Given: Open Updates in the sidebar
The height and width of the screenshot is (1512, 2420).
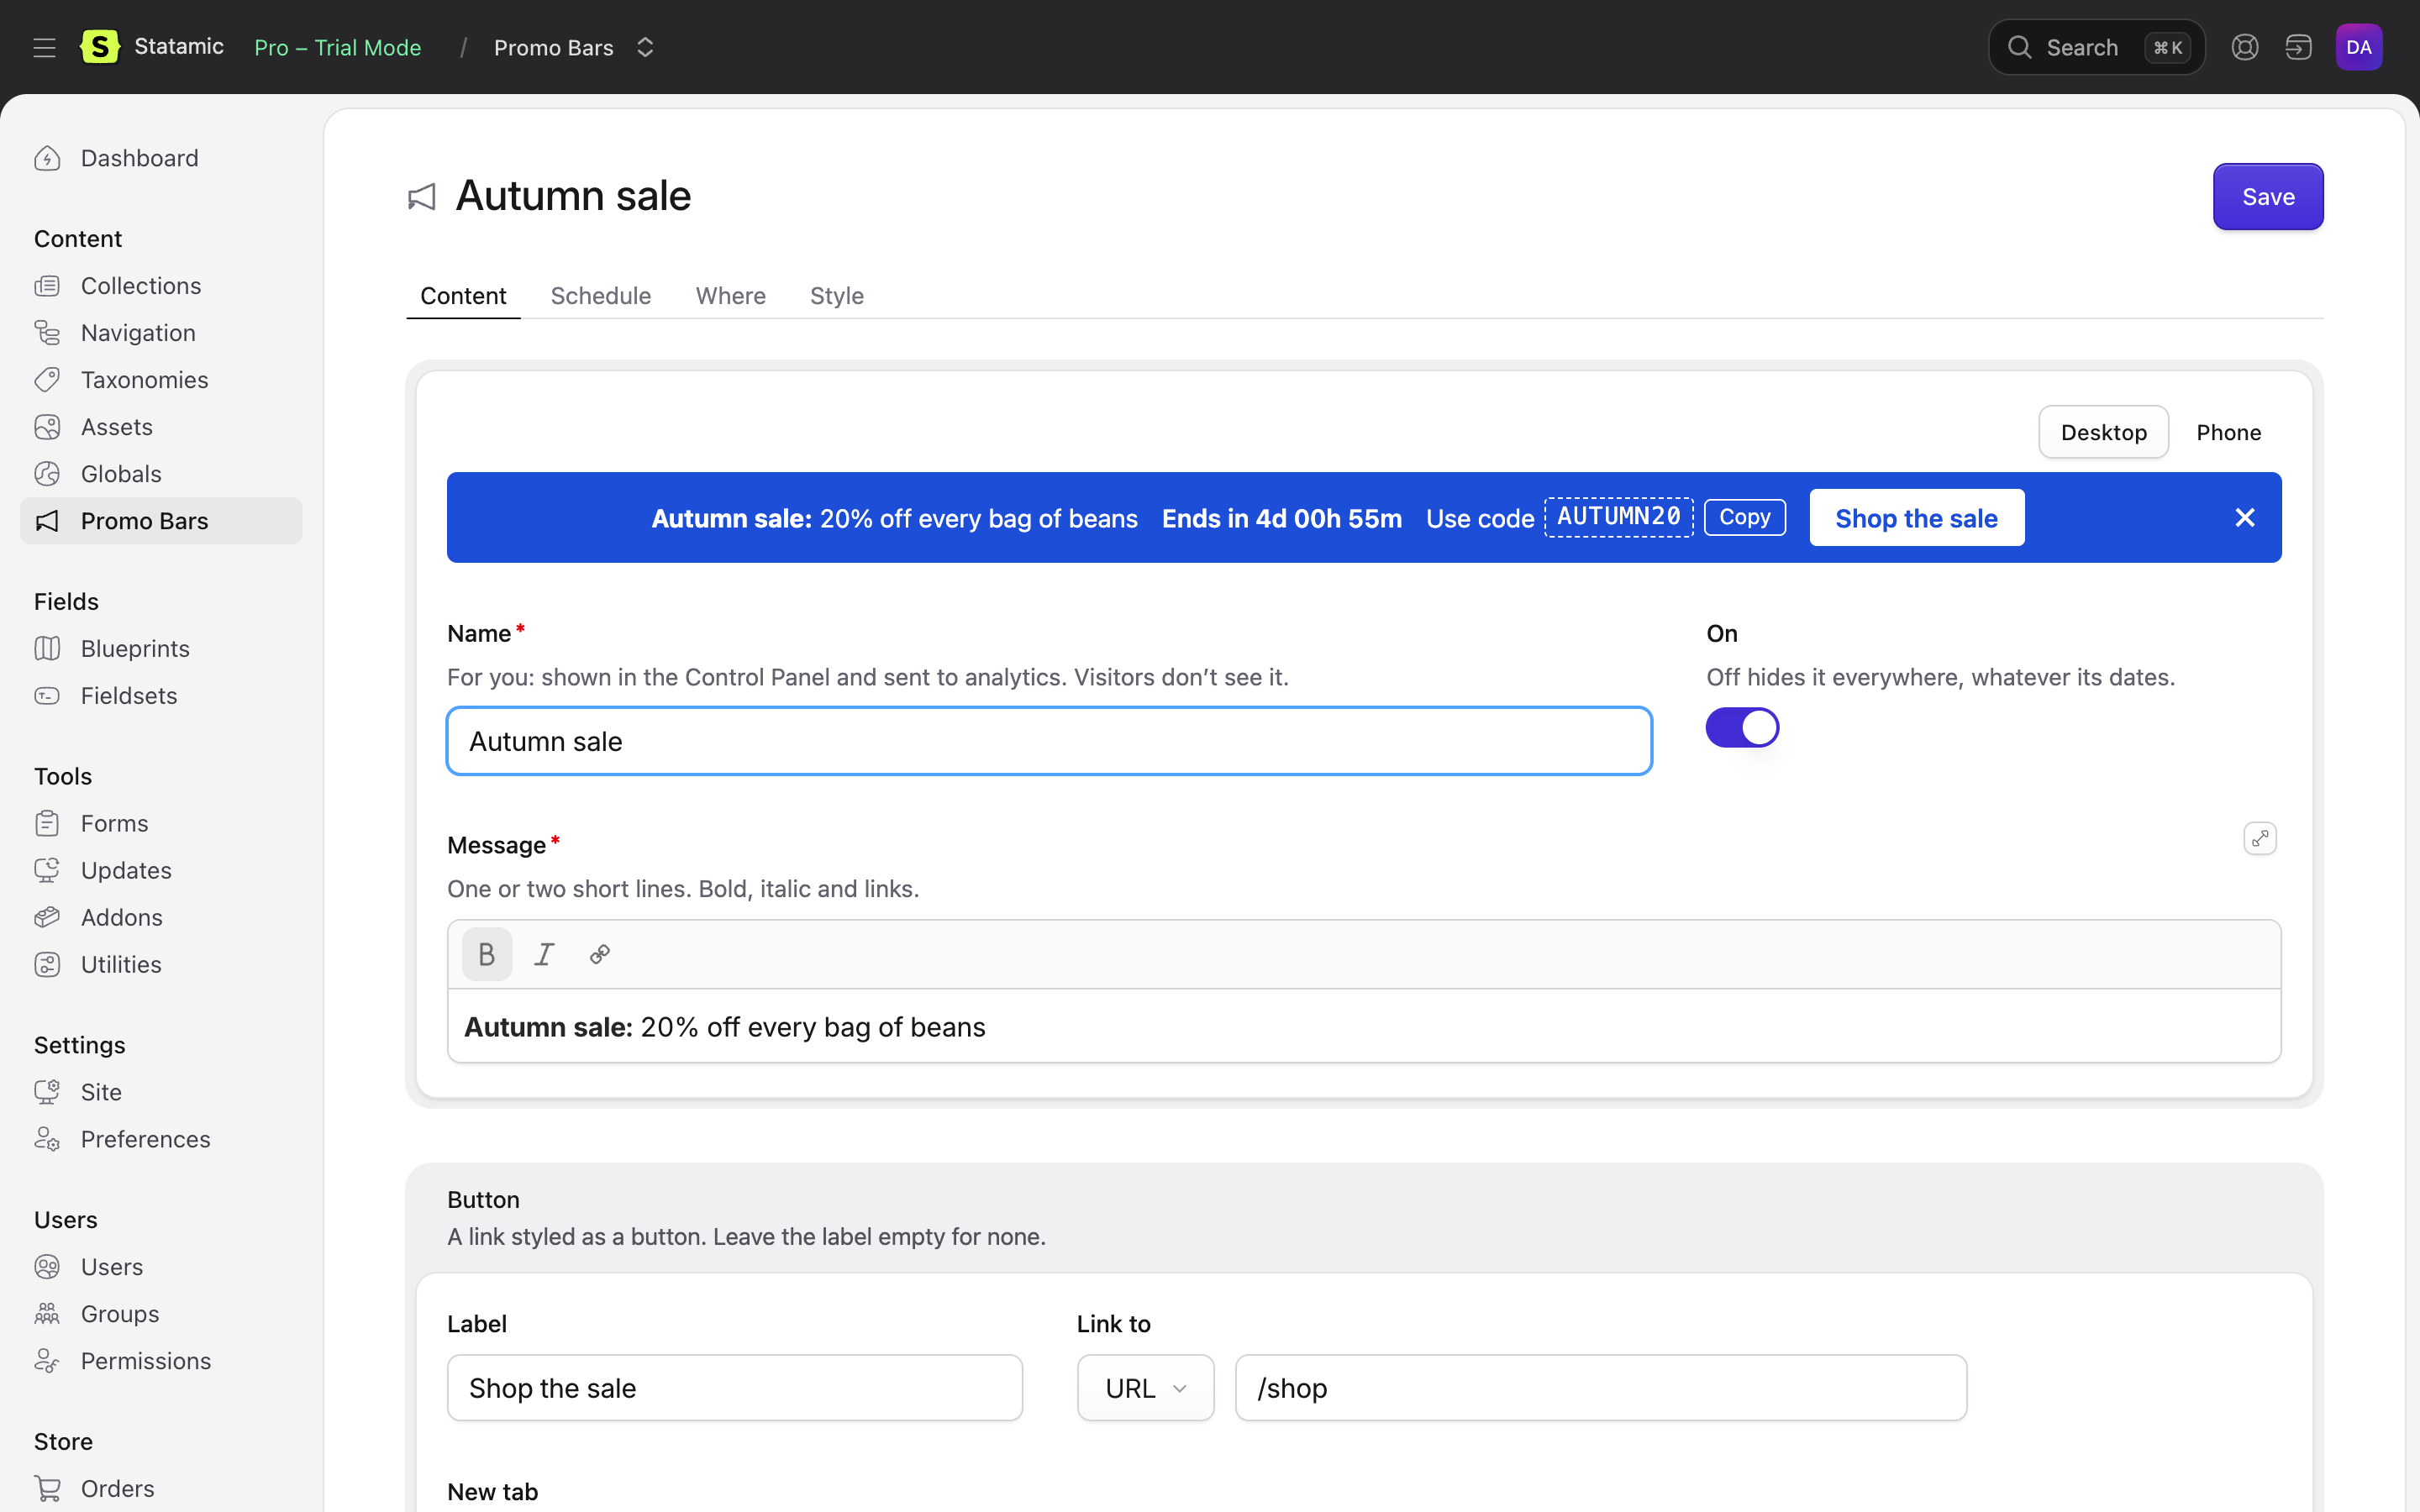Looking at the screenshot, I should [x=161, y=870].
